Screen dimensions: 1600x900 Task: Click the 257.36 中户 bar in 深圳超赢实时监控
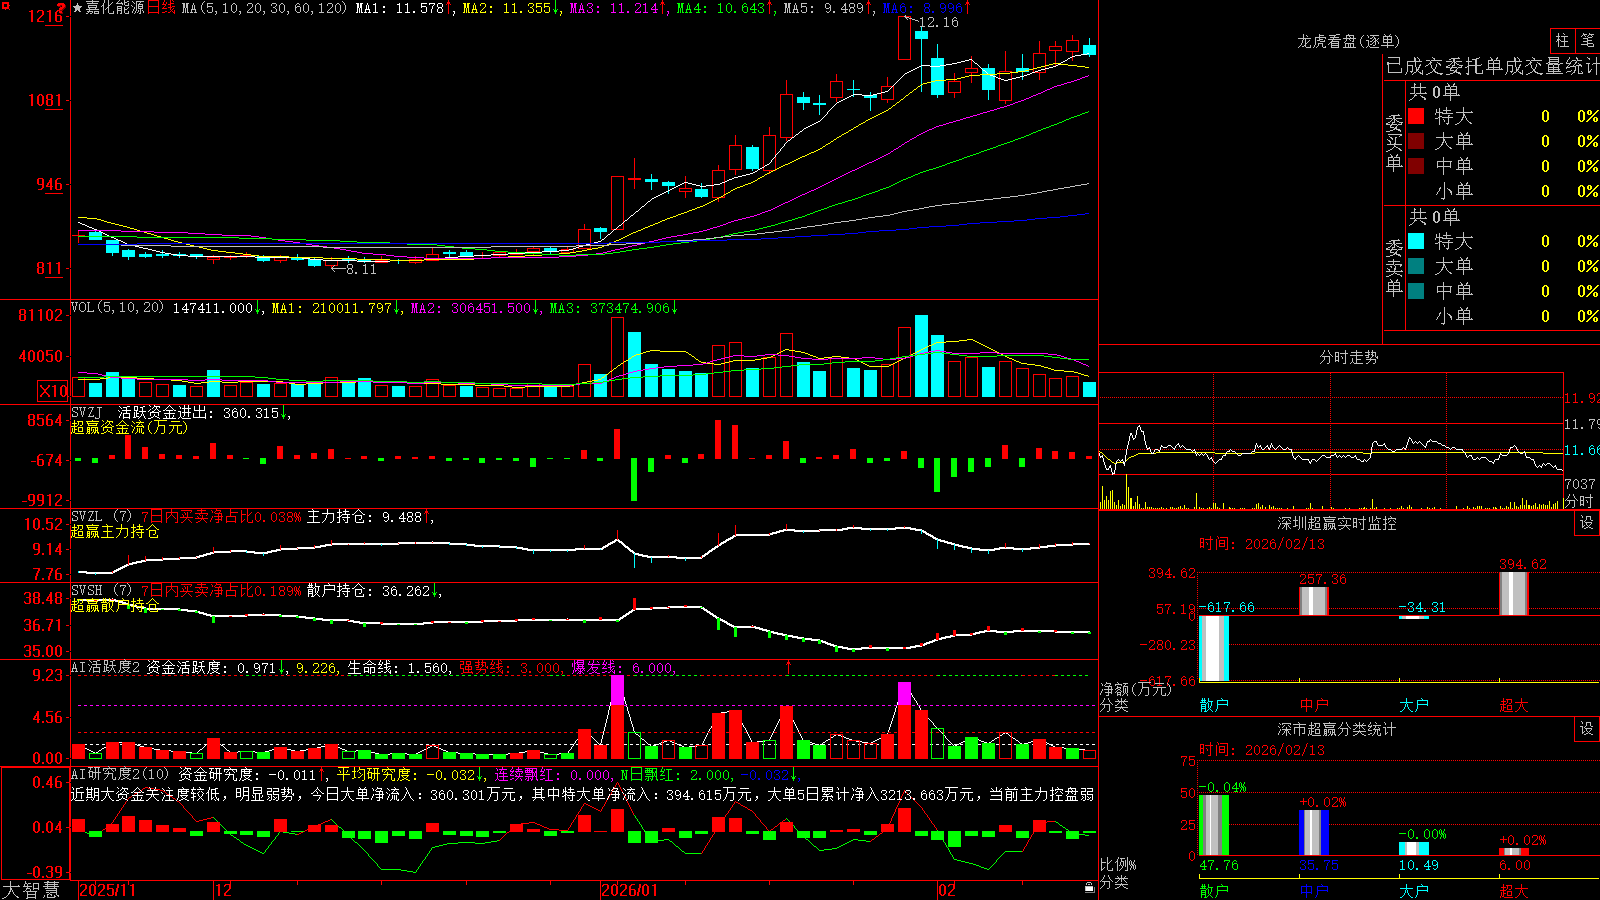1314,601
